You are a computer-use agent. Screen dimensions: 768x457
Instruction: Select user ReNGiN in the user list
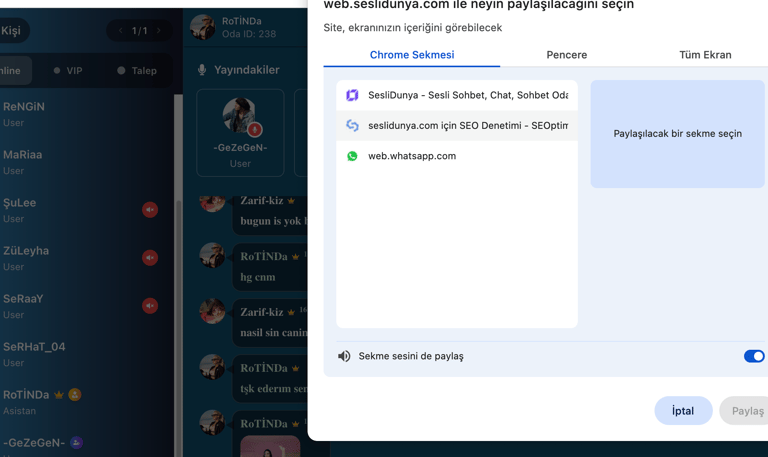coord(86,114)
